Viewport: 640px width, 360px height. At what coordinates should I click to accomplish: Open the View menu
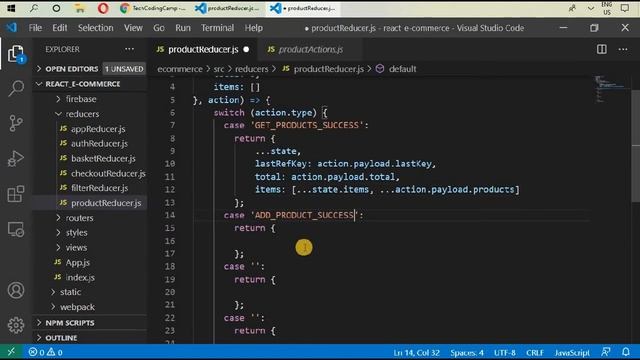pos(133,28)
